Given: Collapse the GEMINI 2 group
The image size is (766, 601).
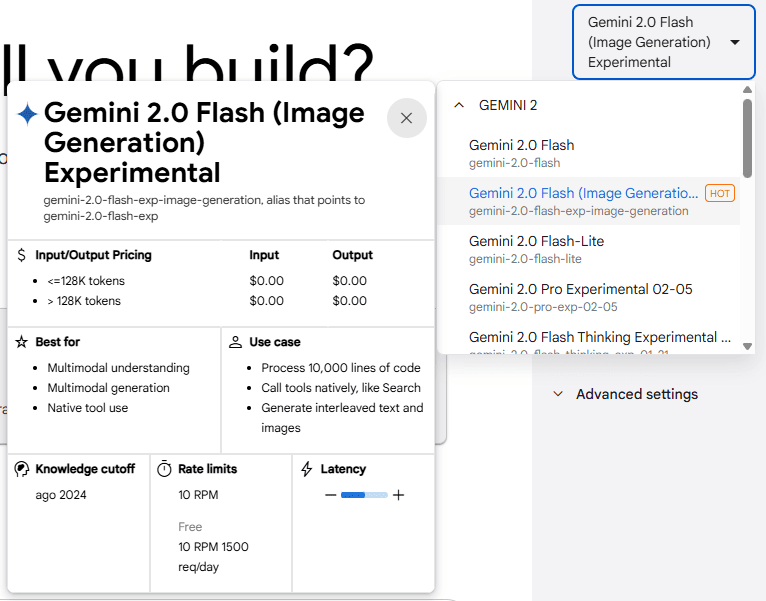Looking at the screenshot, I should tap(459, 105).
